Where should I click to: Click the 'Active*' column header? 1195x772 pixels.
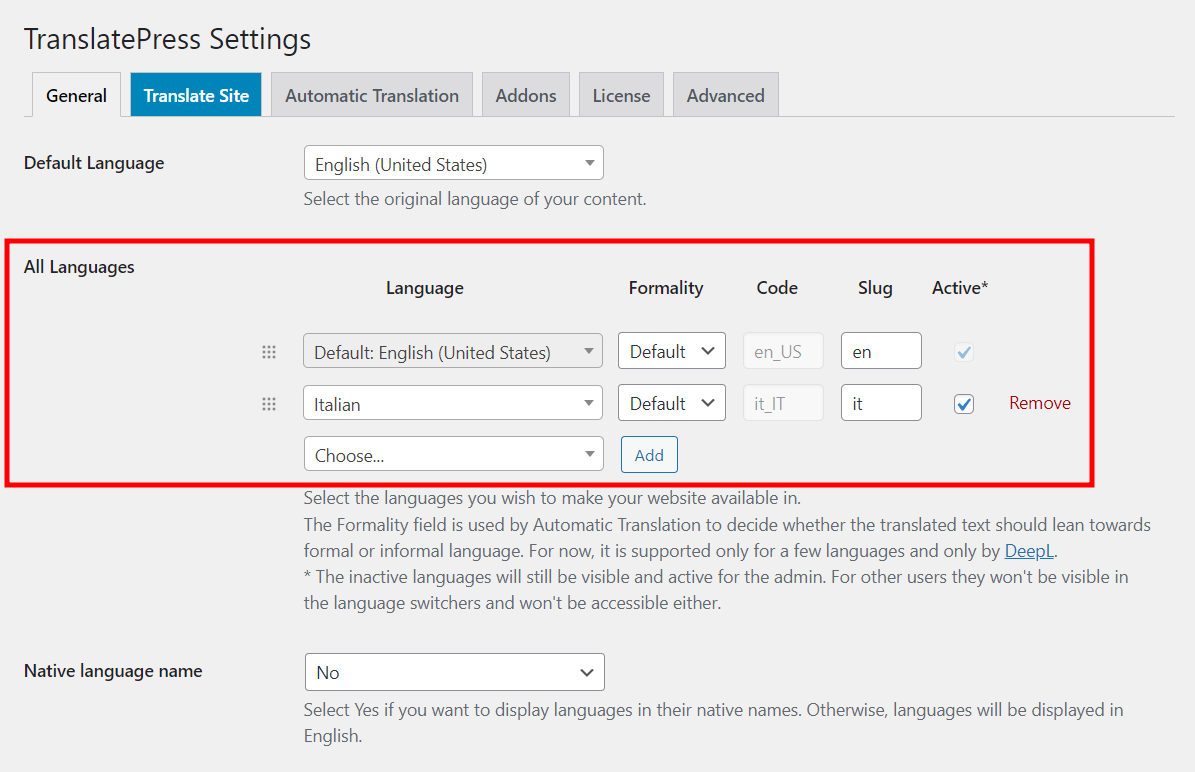pos(960,288)
